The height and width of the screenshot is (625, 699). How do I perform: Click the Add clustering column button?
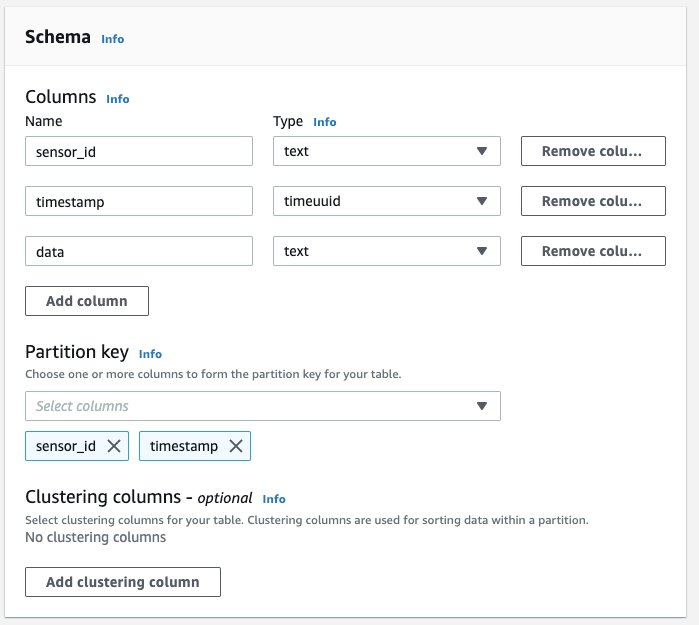click(x=123, y=582)
